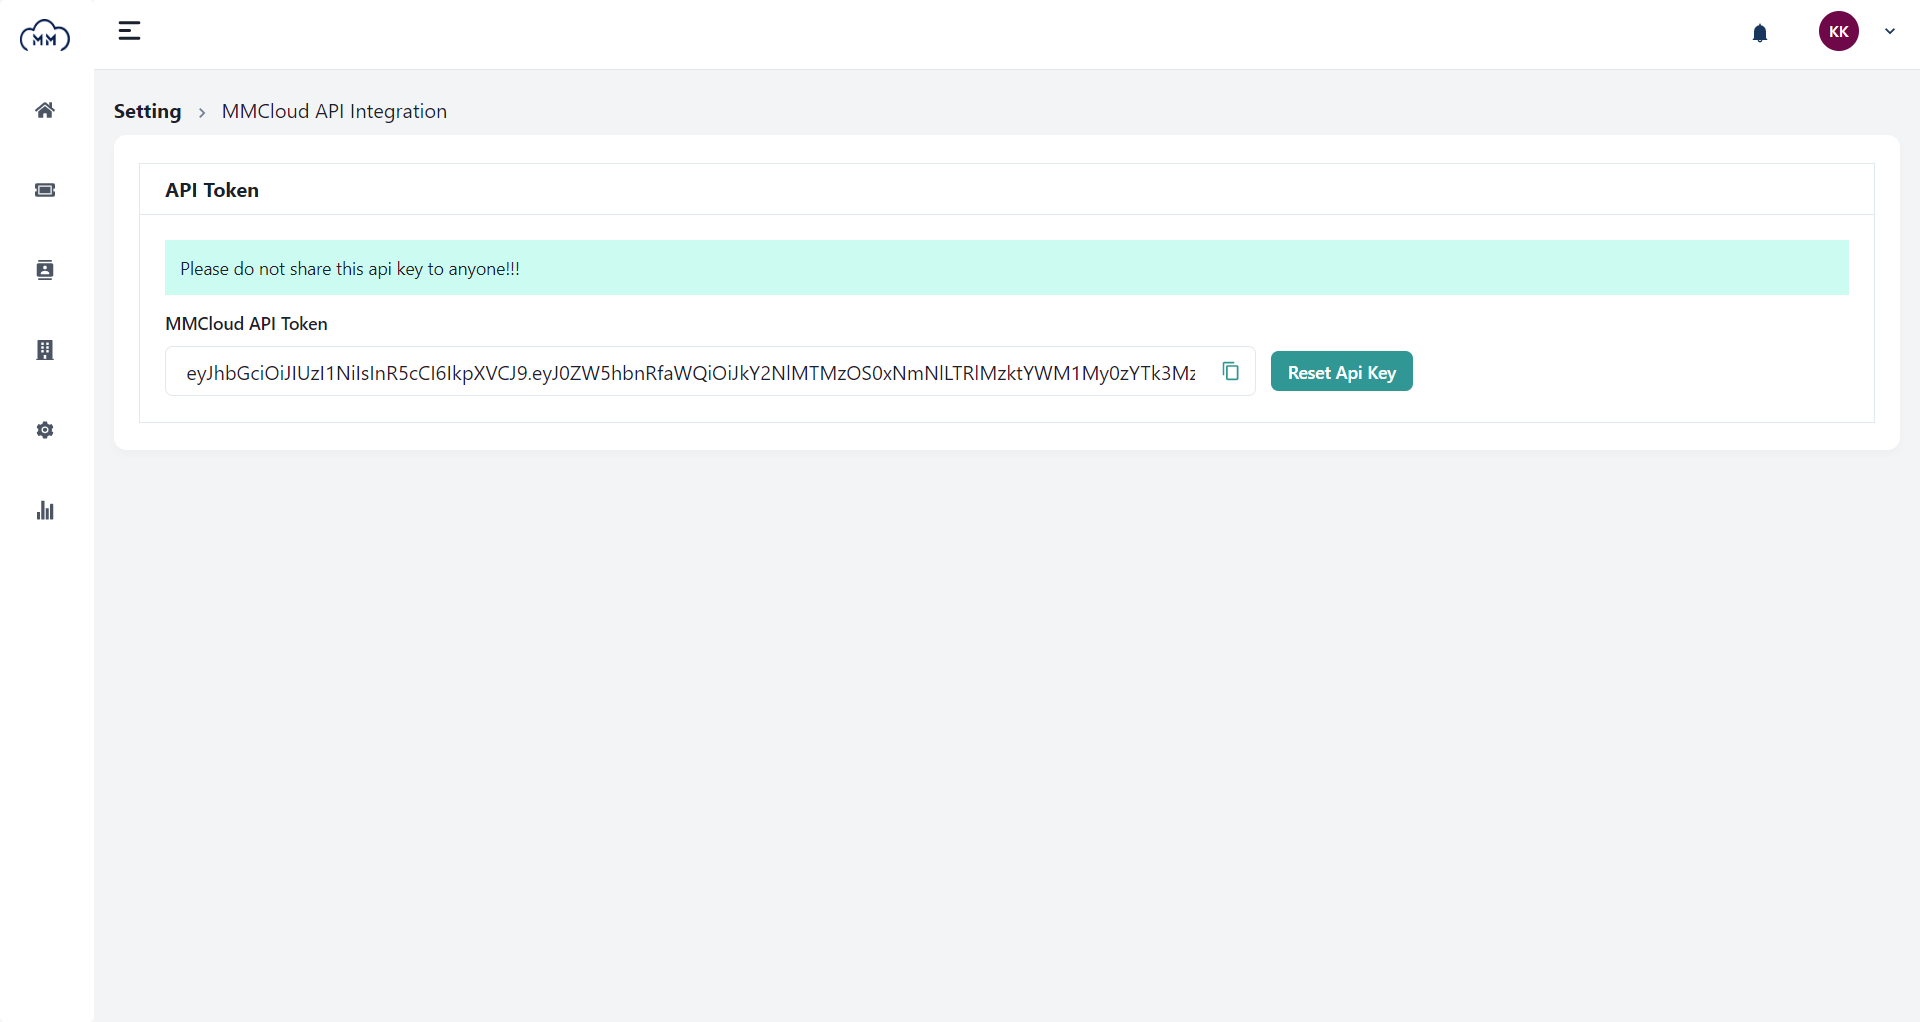The width and height of the screenshot is (1920, 1022).
Task: Open the notifications bell
Action: (x=1760, y=33)
